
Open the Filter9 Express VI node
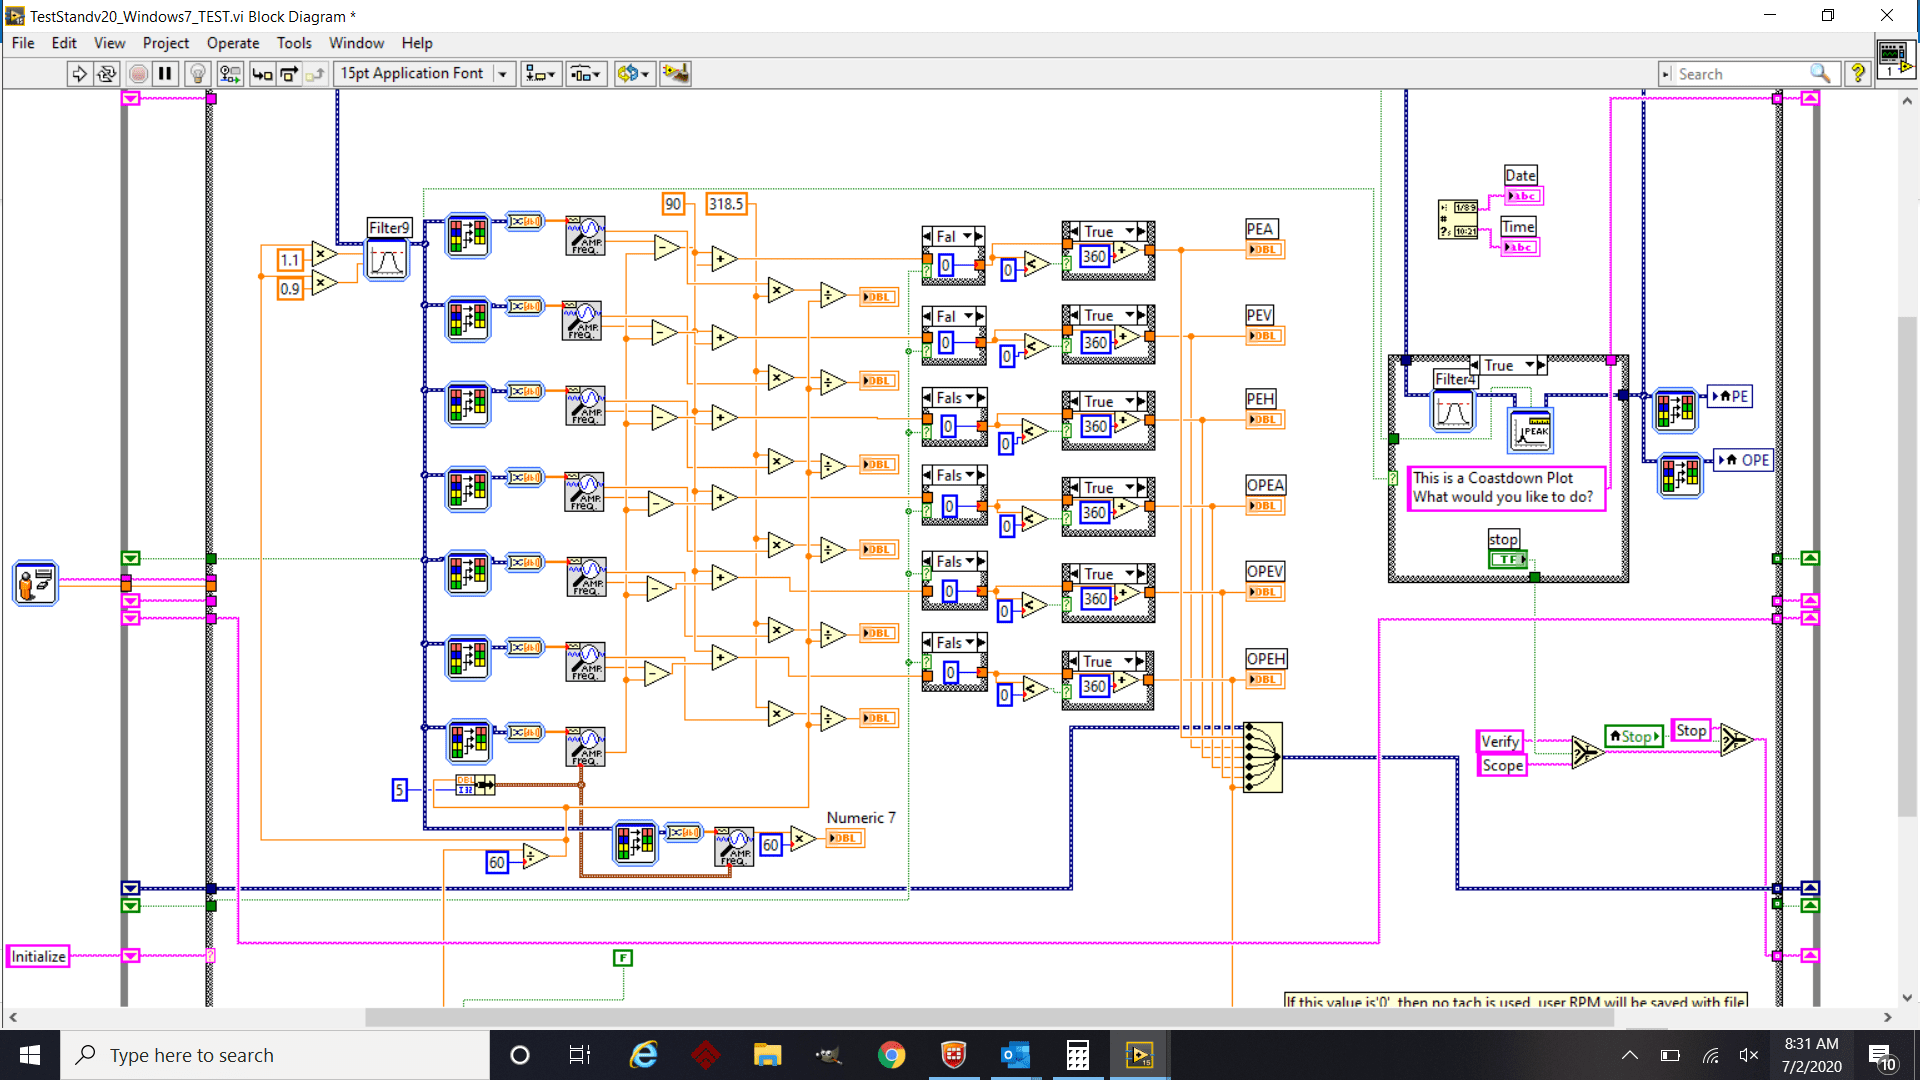(387, 259)
